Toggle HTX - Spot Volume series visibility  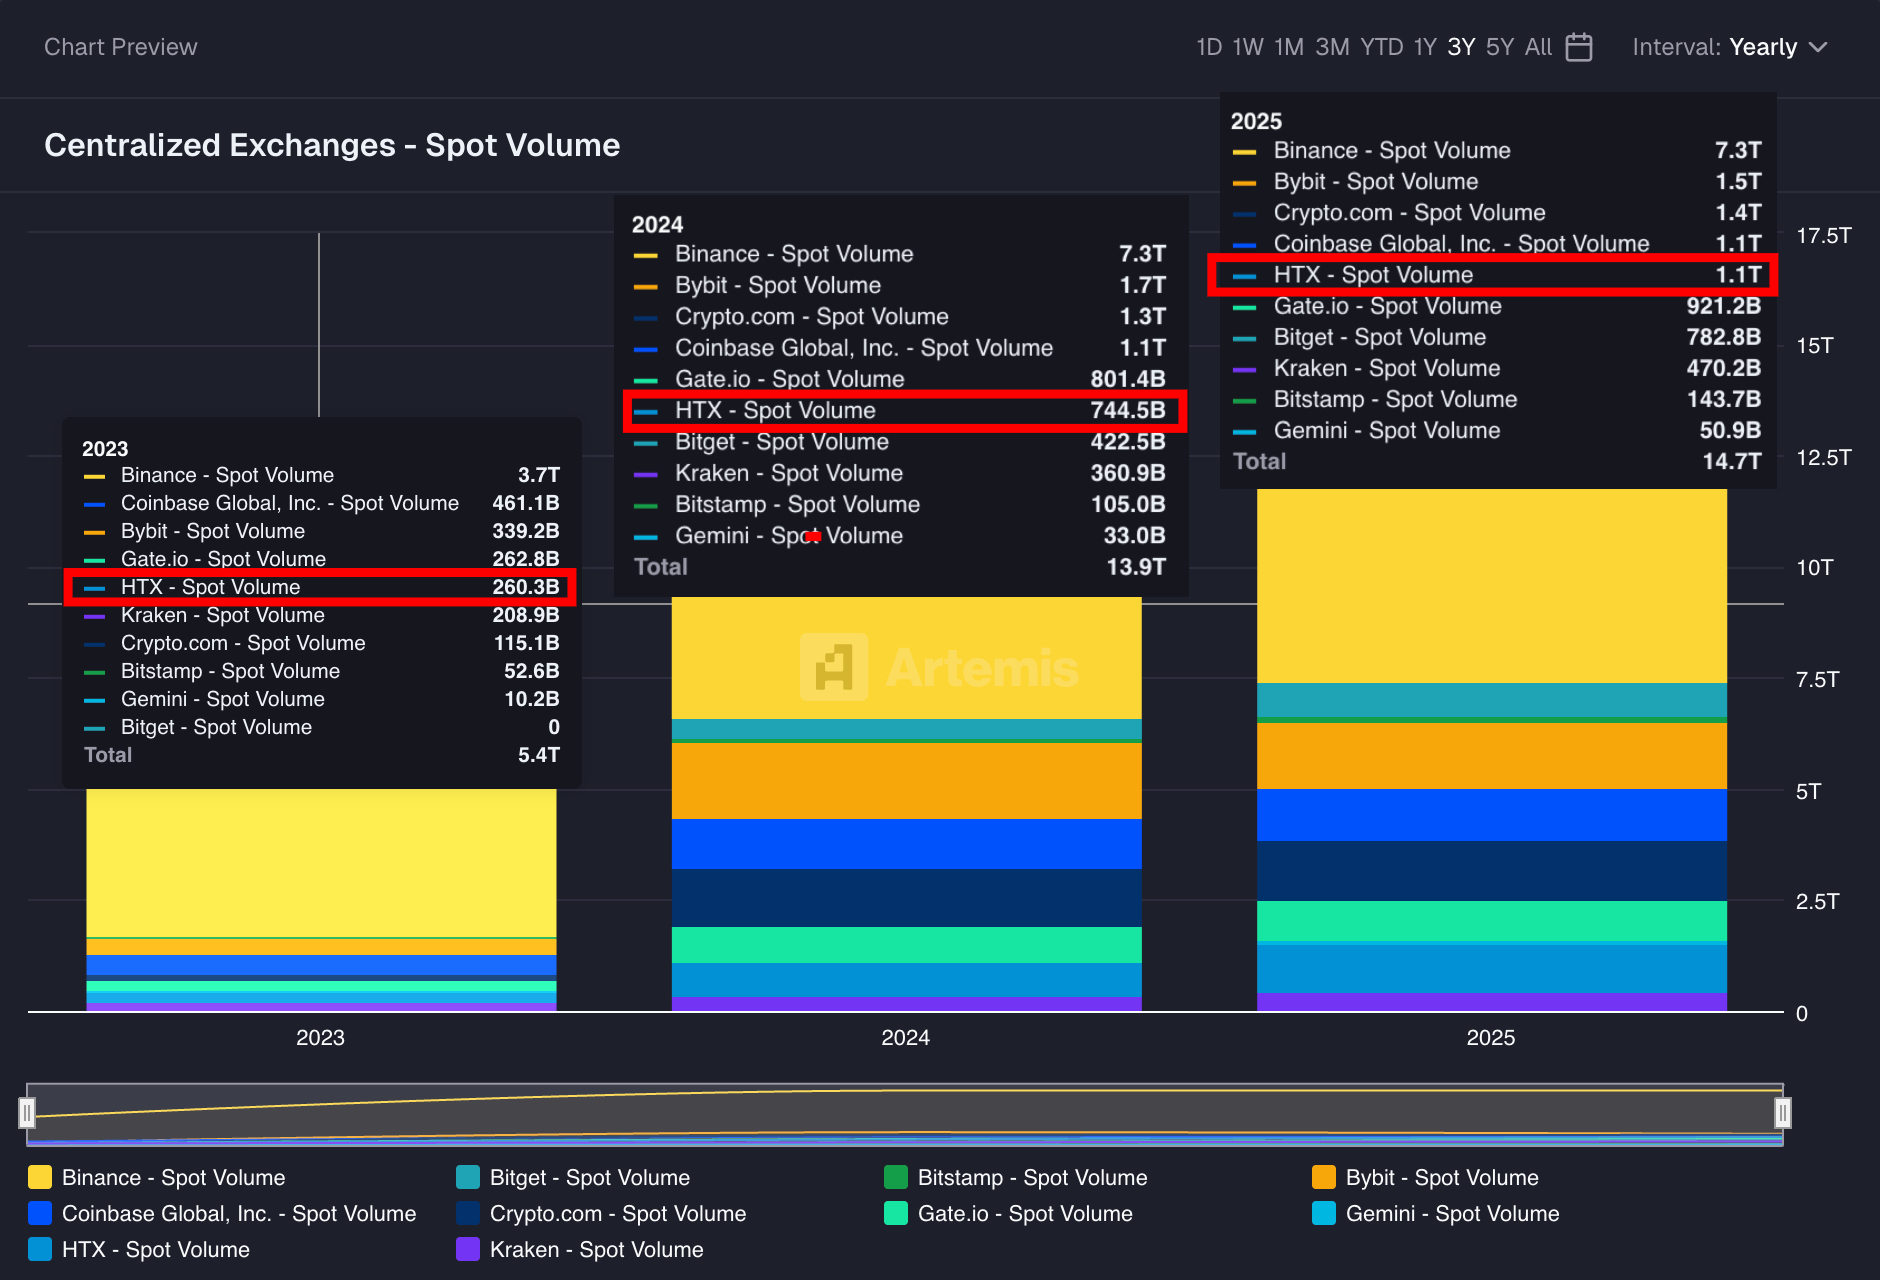pyautogui.click(x=156, y=1249)
